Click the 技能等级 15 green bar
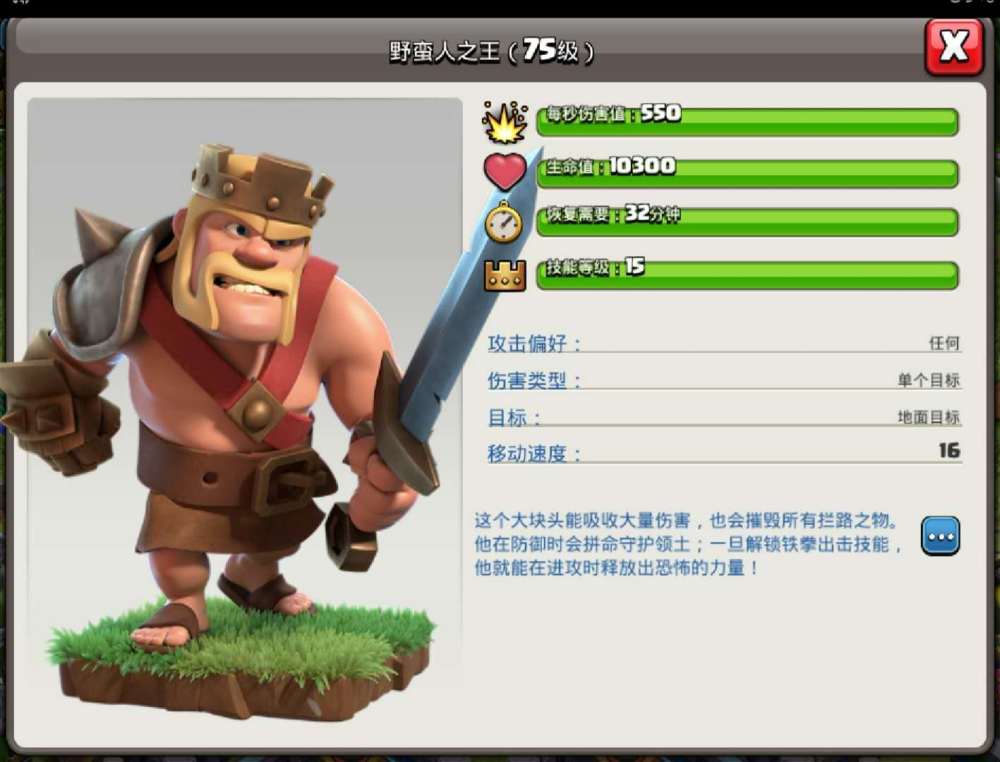Image resolution: width=1000 pixels, height=762 pixels. tap(747, 275)
